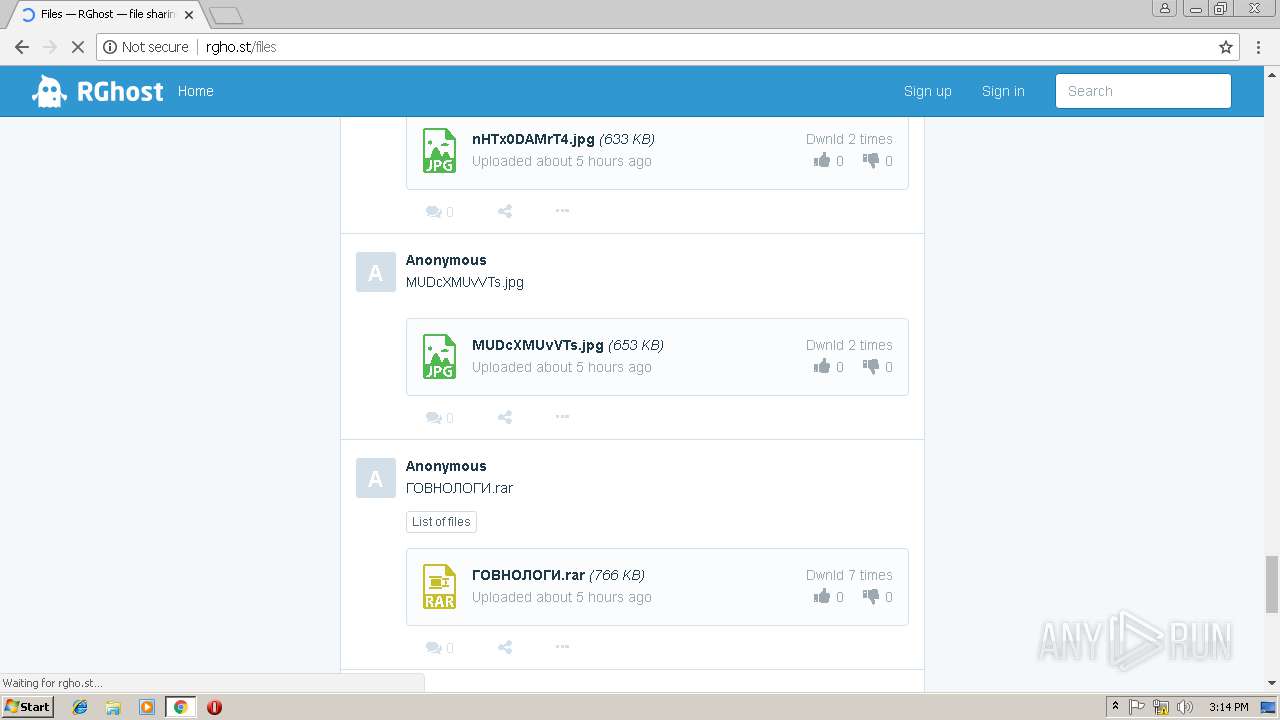Viewport: 1280px width, 720px height.
Task: Dislike ГОВНОЛОГИ.rar with thumbs down
Action: pos(871,597)
